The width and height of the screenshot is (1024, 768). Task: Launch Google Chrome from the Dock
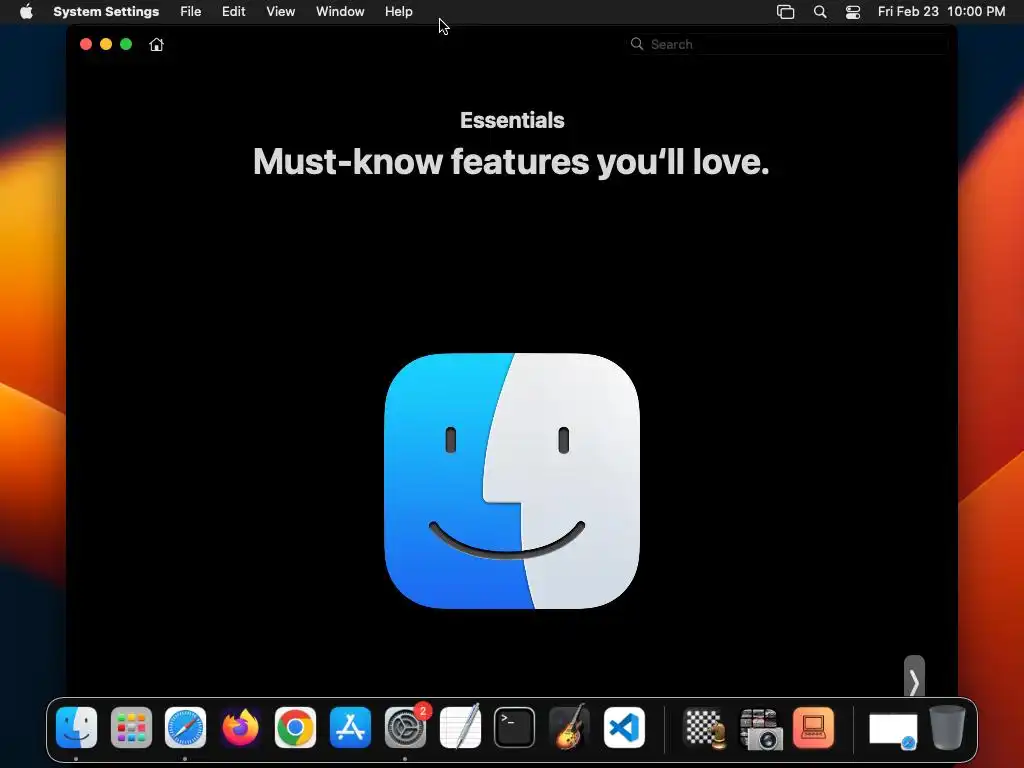[x=295, y=728]
